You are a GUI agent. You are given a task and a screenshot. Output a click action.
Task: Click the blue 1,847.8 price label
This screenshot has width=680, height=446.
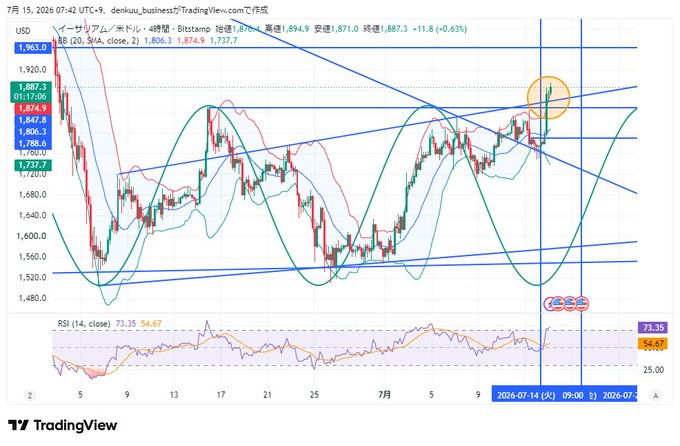pyautogui.click(x=33, y=120)
